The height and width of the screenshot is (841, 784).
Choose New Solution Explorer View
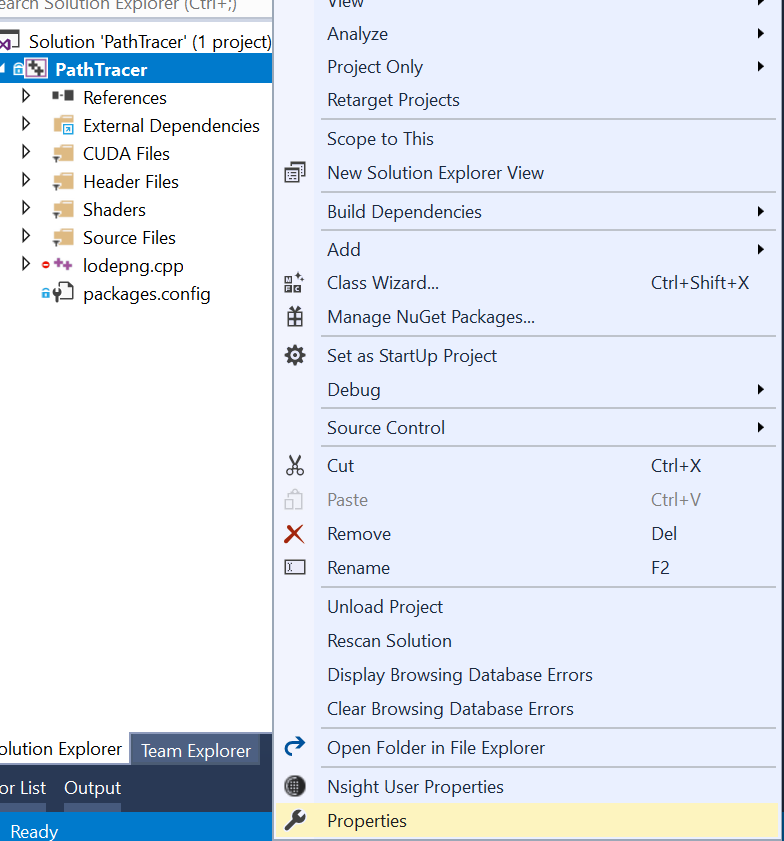point(526,173)
